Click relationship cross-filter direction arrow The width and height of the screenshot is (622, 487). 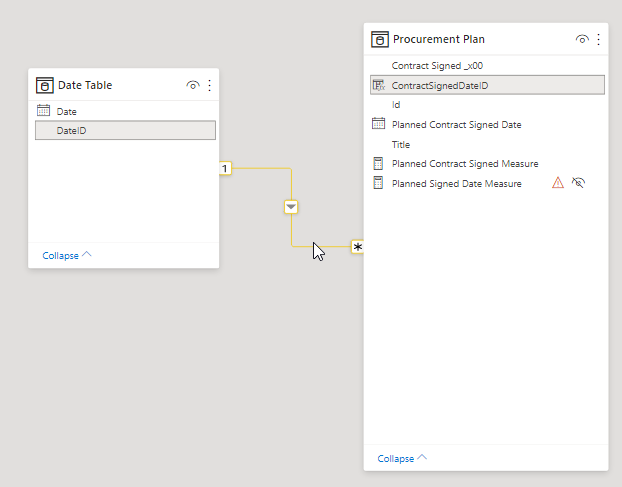click(291, 207)
